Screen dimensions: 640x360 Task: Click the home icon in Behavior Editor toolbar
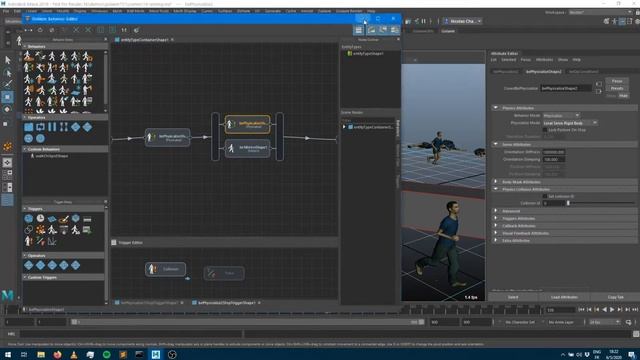(40, 30)
